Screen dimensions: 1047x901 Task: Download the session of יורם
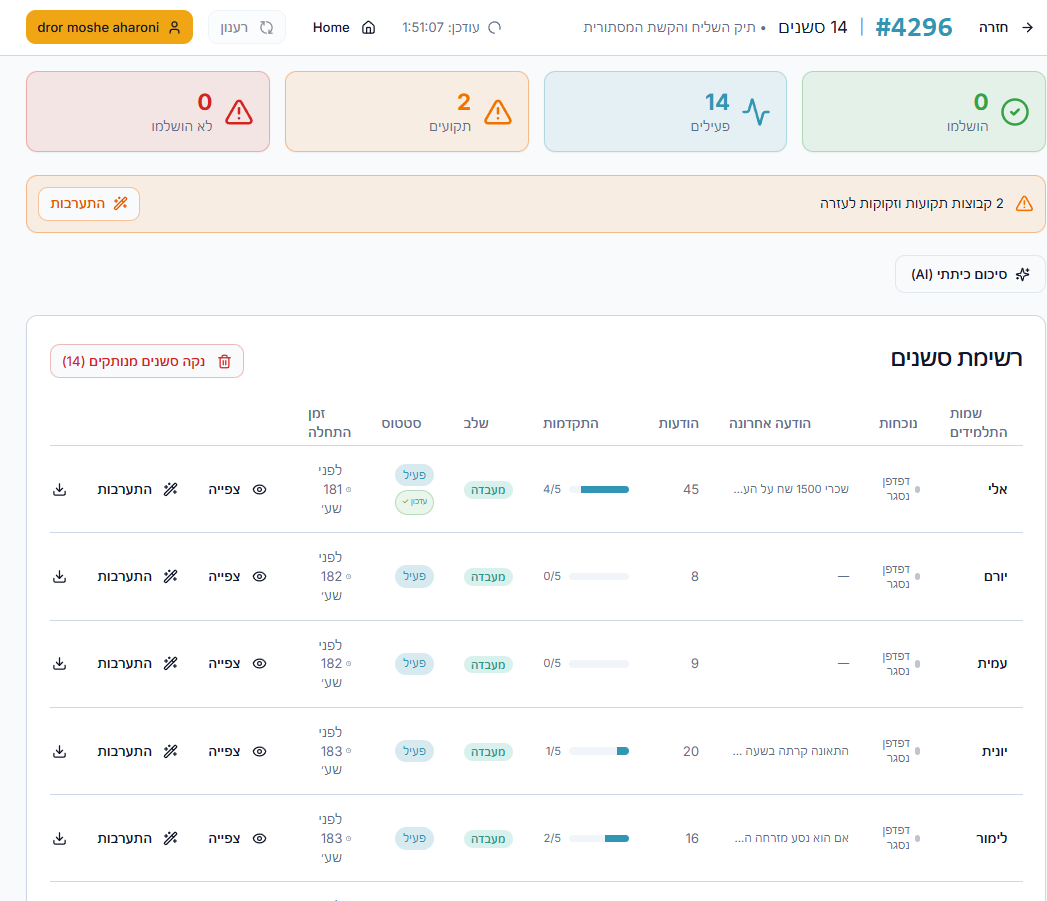[x=59, y=576]
